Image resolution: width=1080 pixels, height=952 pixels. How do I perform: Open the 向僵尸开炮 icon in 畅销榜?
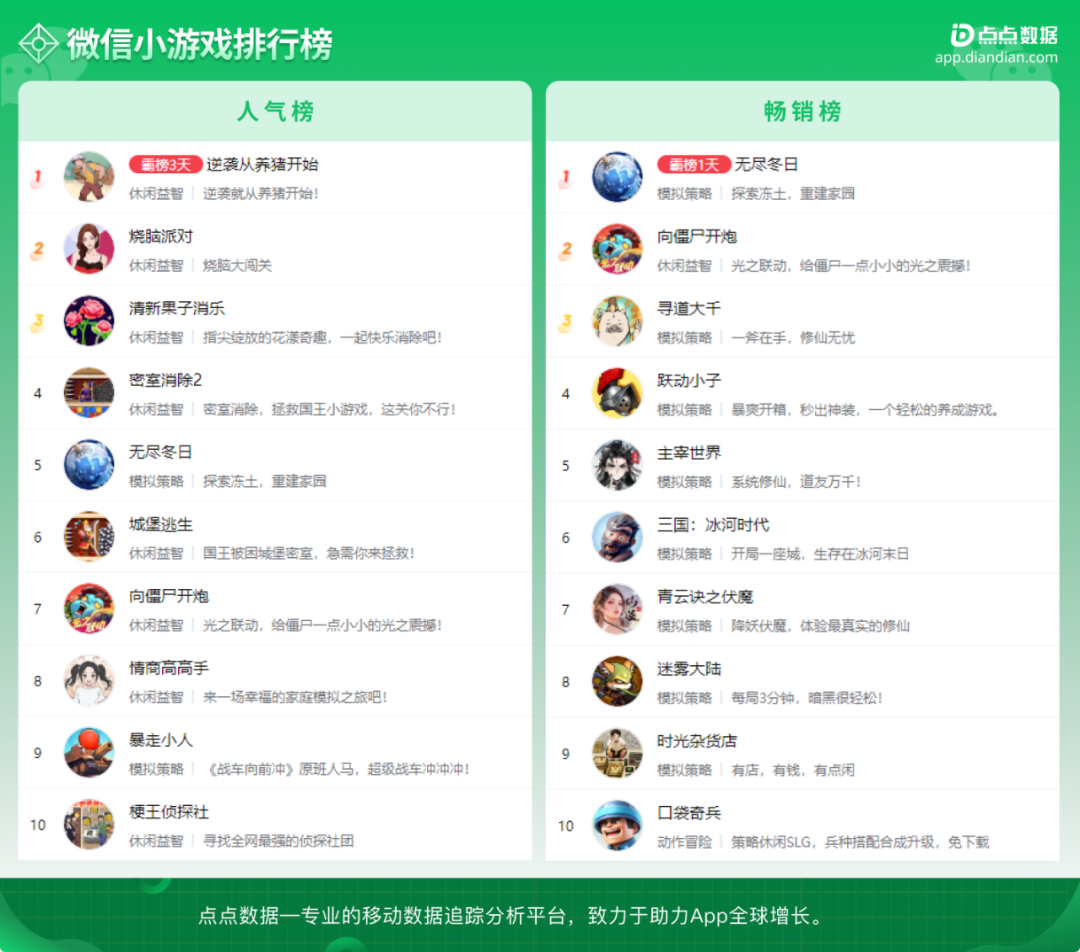click(x=617, y=249)
